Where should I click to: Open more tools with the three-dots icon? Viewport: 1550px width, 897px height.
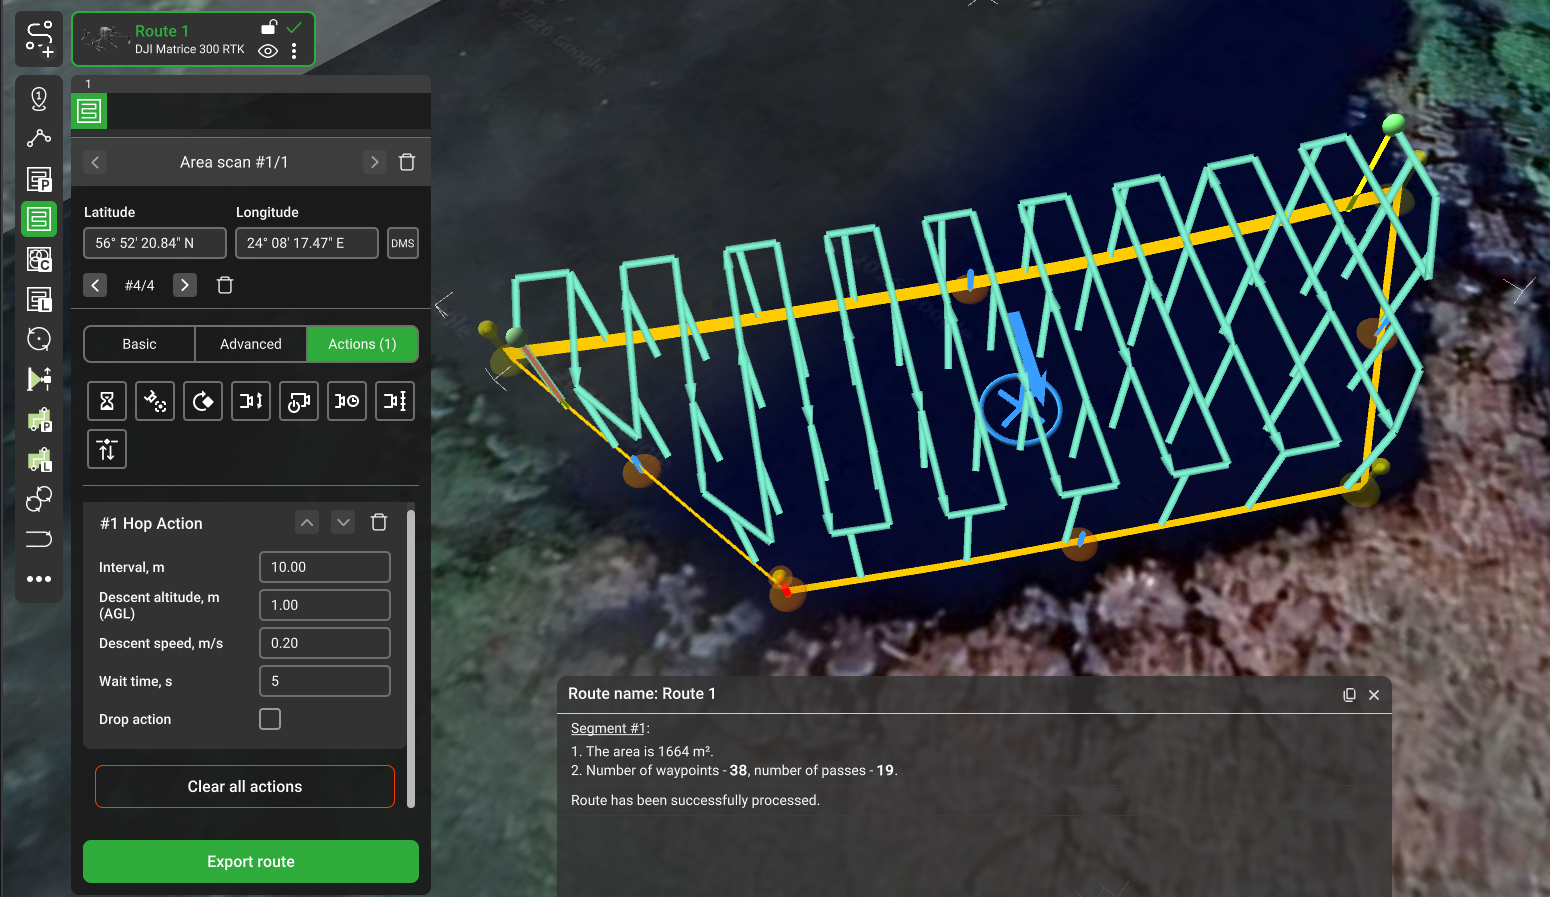[x=39, y=579]
